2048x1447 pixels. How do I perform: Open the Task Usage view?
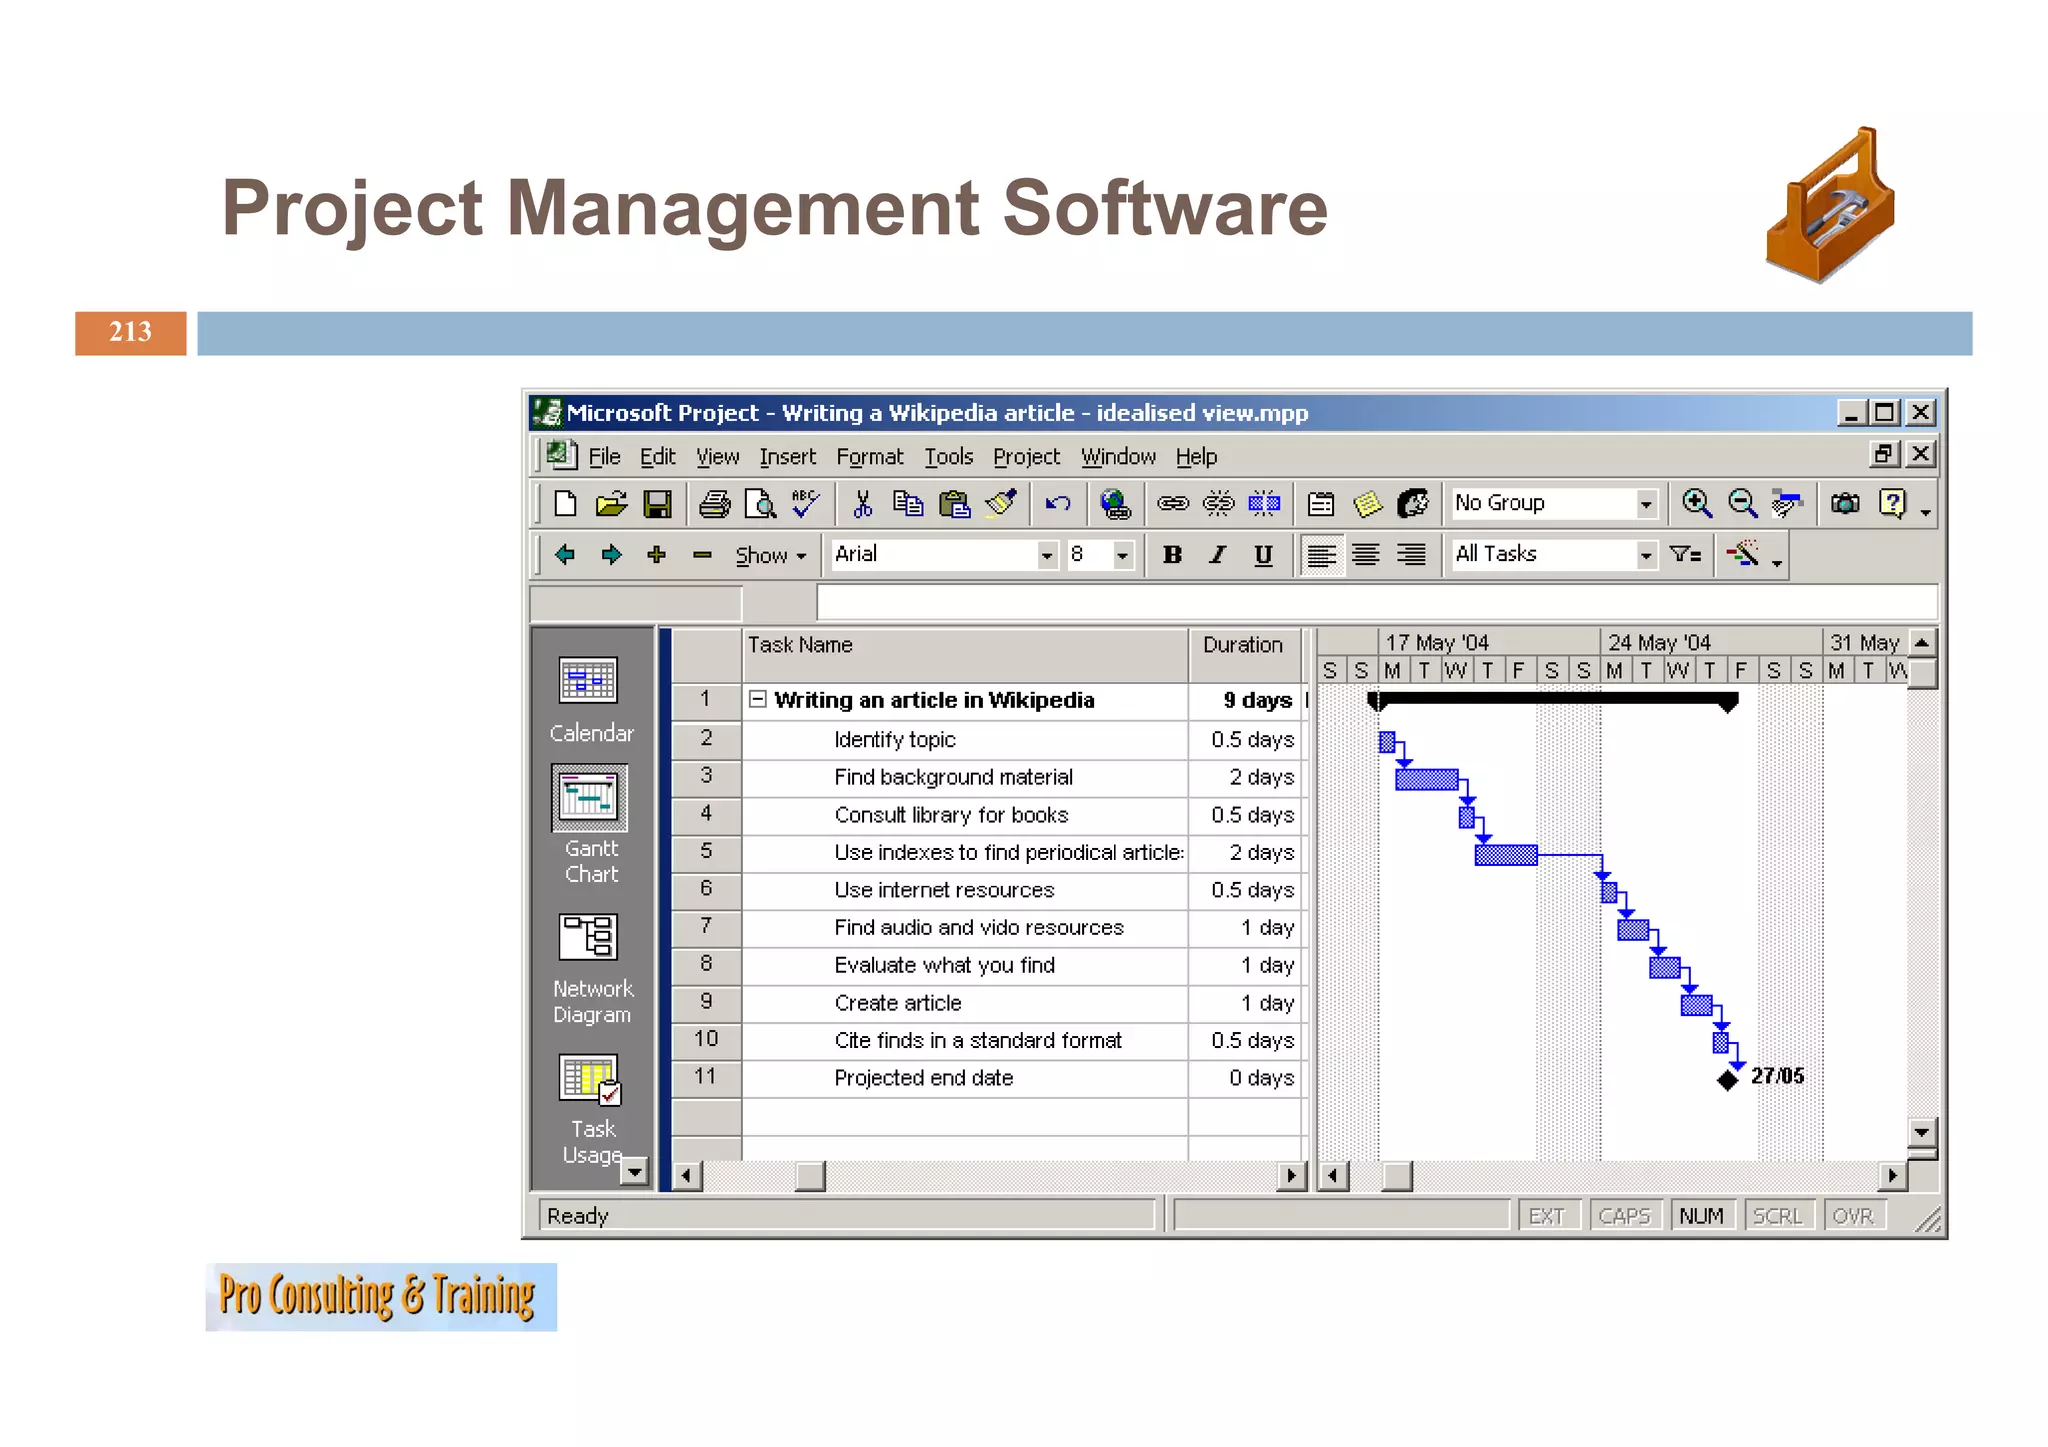click(x=590, y=1110)
